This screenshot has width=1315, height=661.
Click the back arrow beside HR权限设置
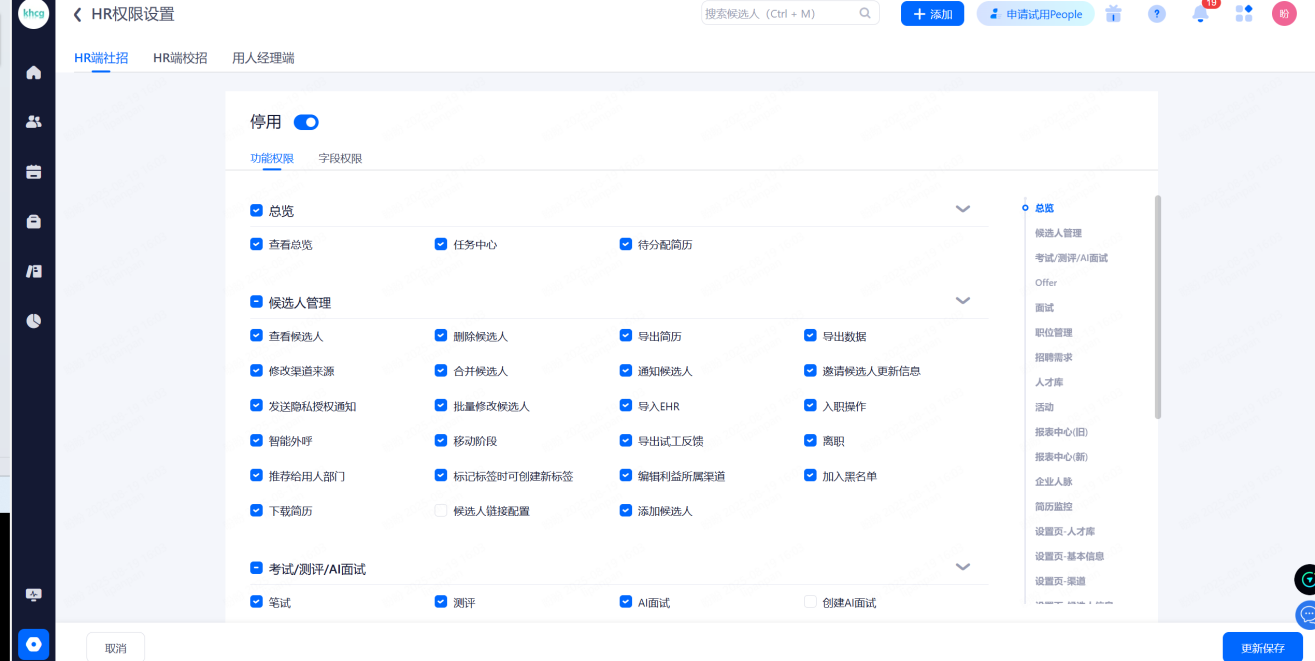[x=77, y=14]
